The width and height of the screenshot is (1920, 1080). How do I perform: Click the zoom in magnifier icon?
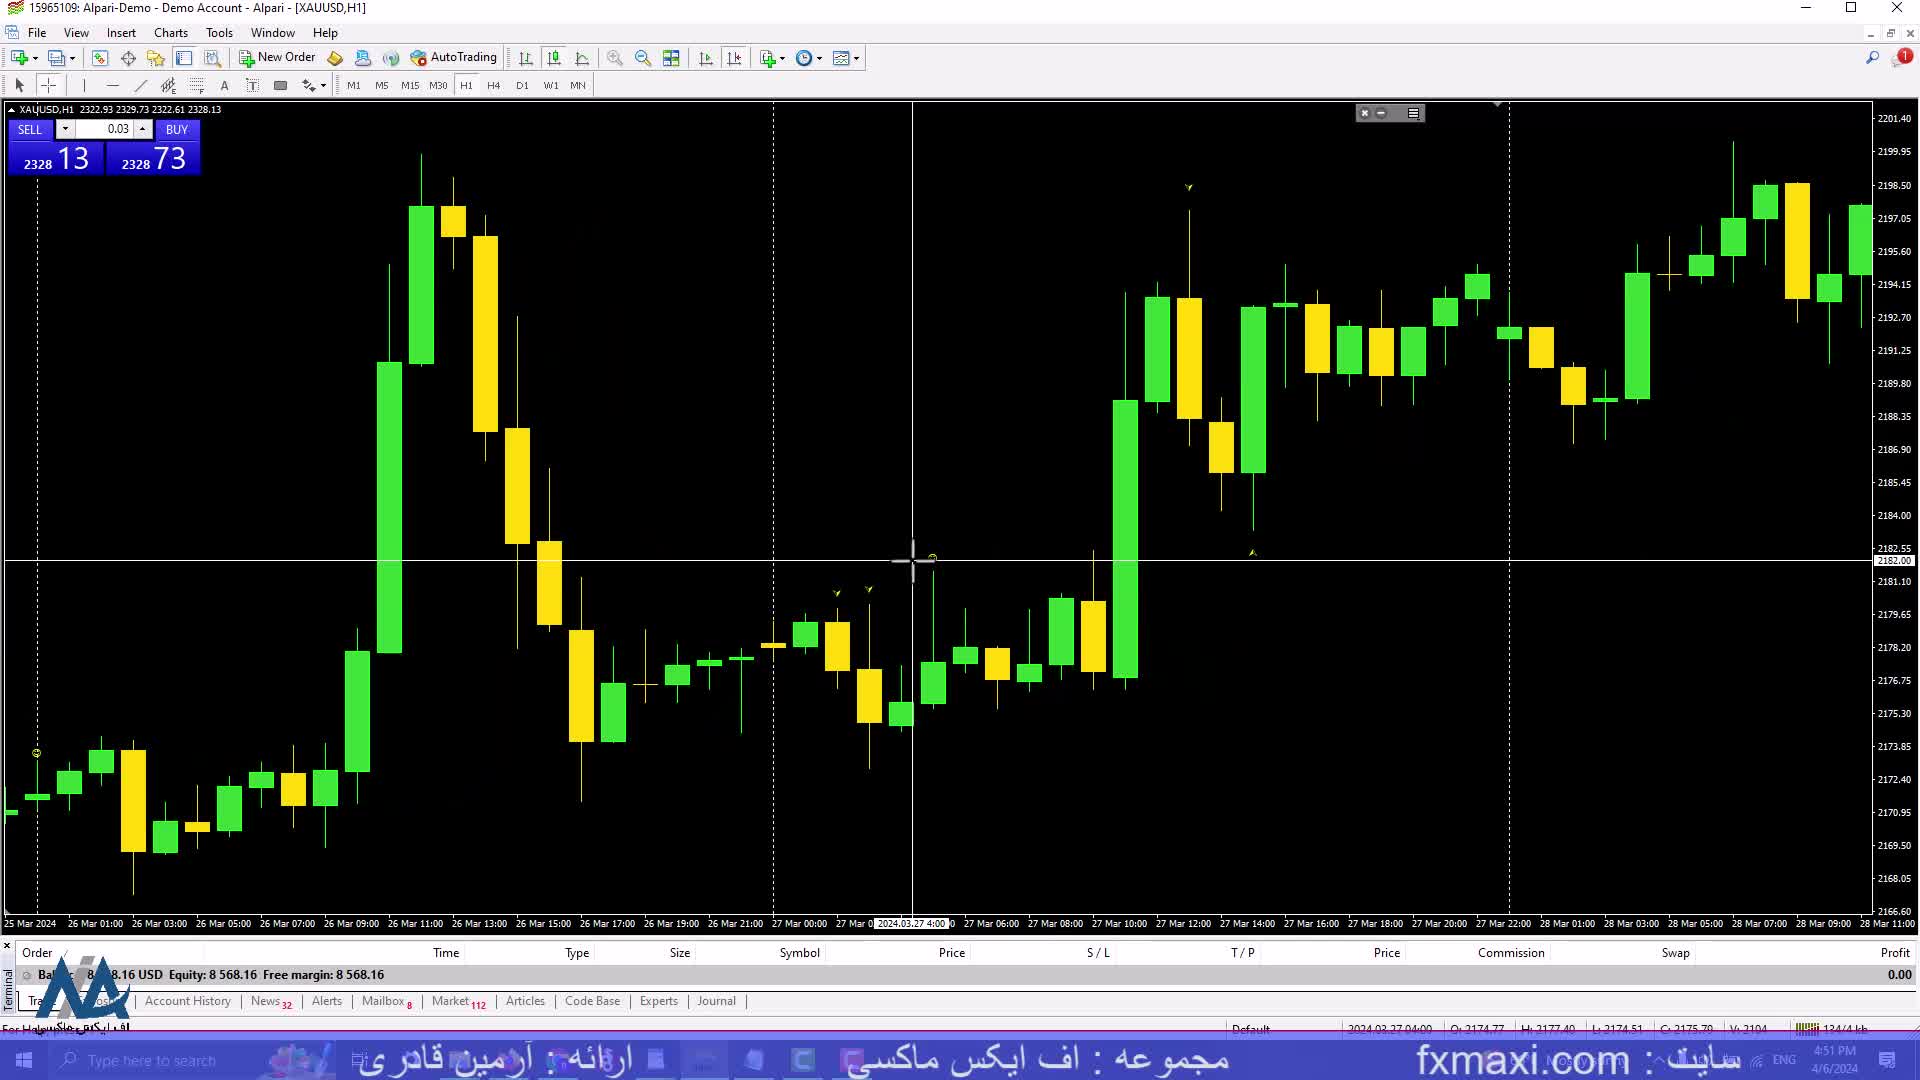point(615,58)
